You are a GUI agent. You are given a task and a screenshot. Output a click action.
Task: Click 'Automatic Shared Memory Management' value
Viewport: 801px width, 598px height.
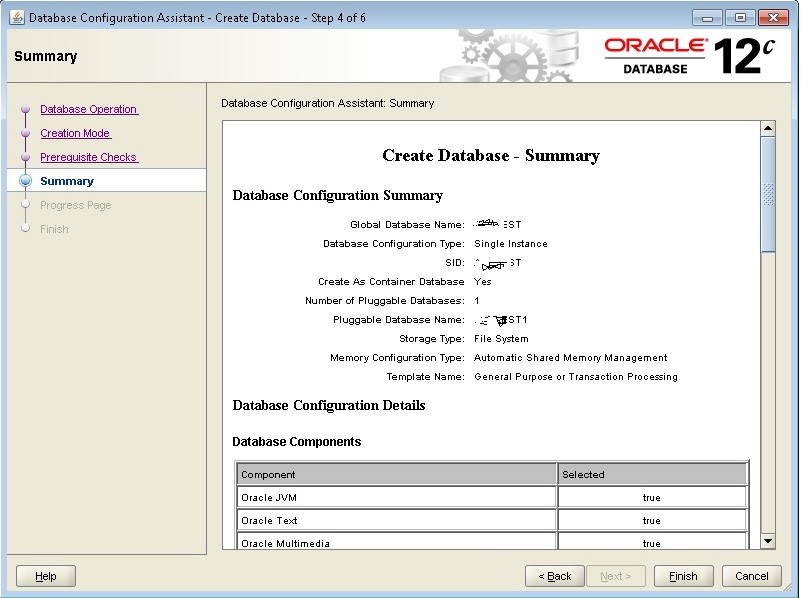pos(571,357)
